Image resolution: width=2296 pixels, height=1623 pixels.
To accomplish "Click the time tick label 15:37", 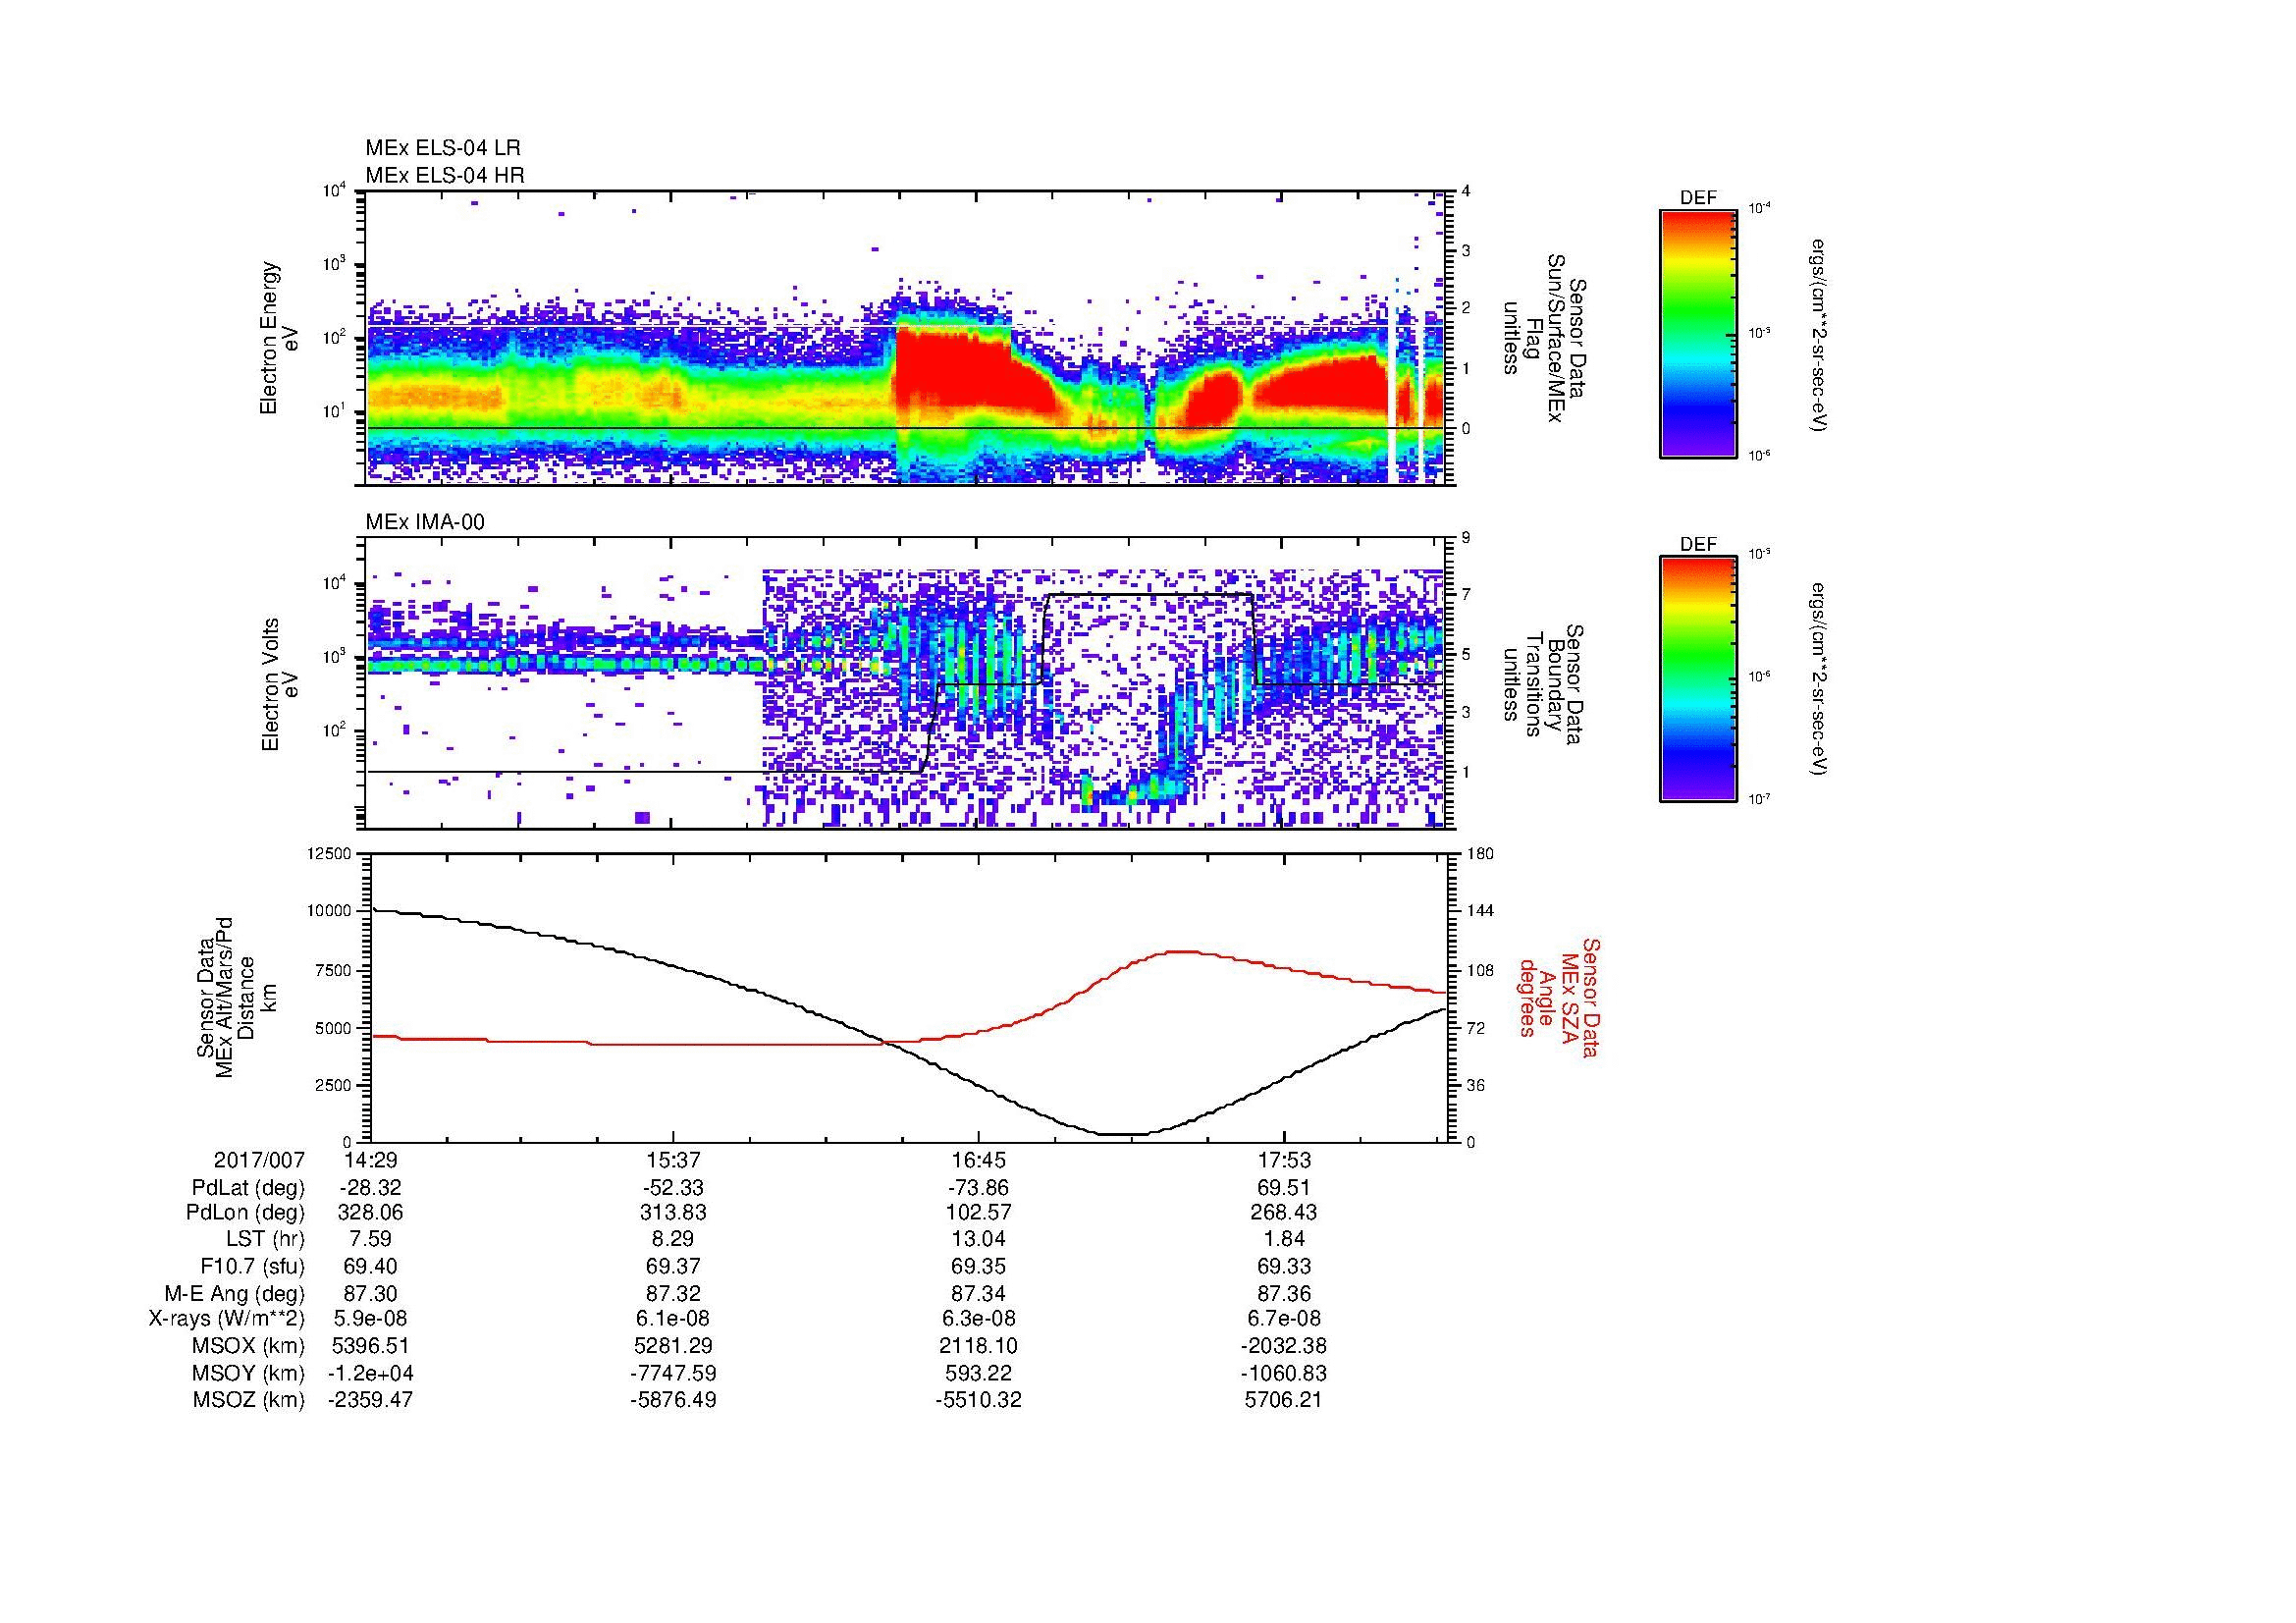I will coord(674,1161).
